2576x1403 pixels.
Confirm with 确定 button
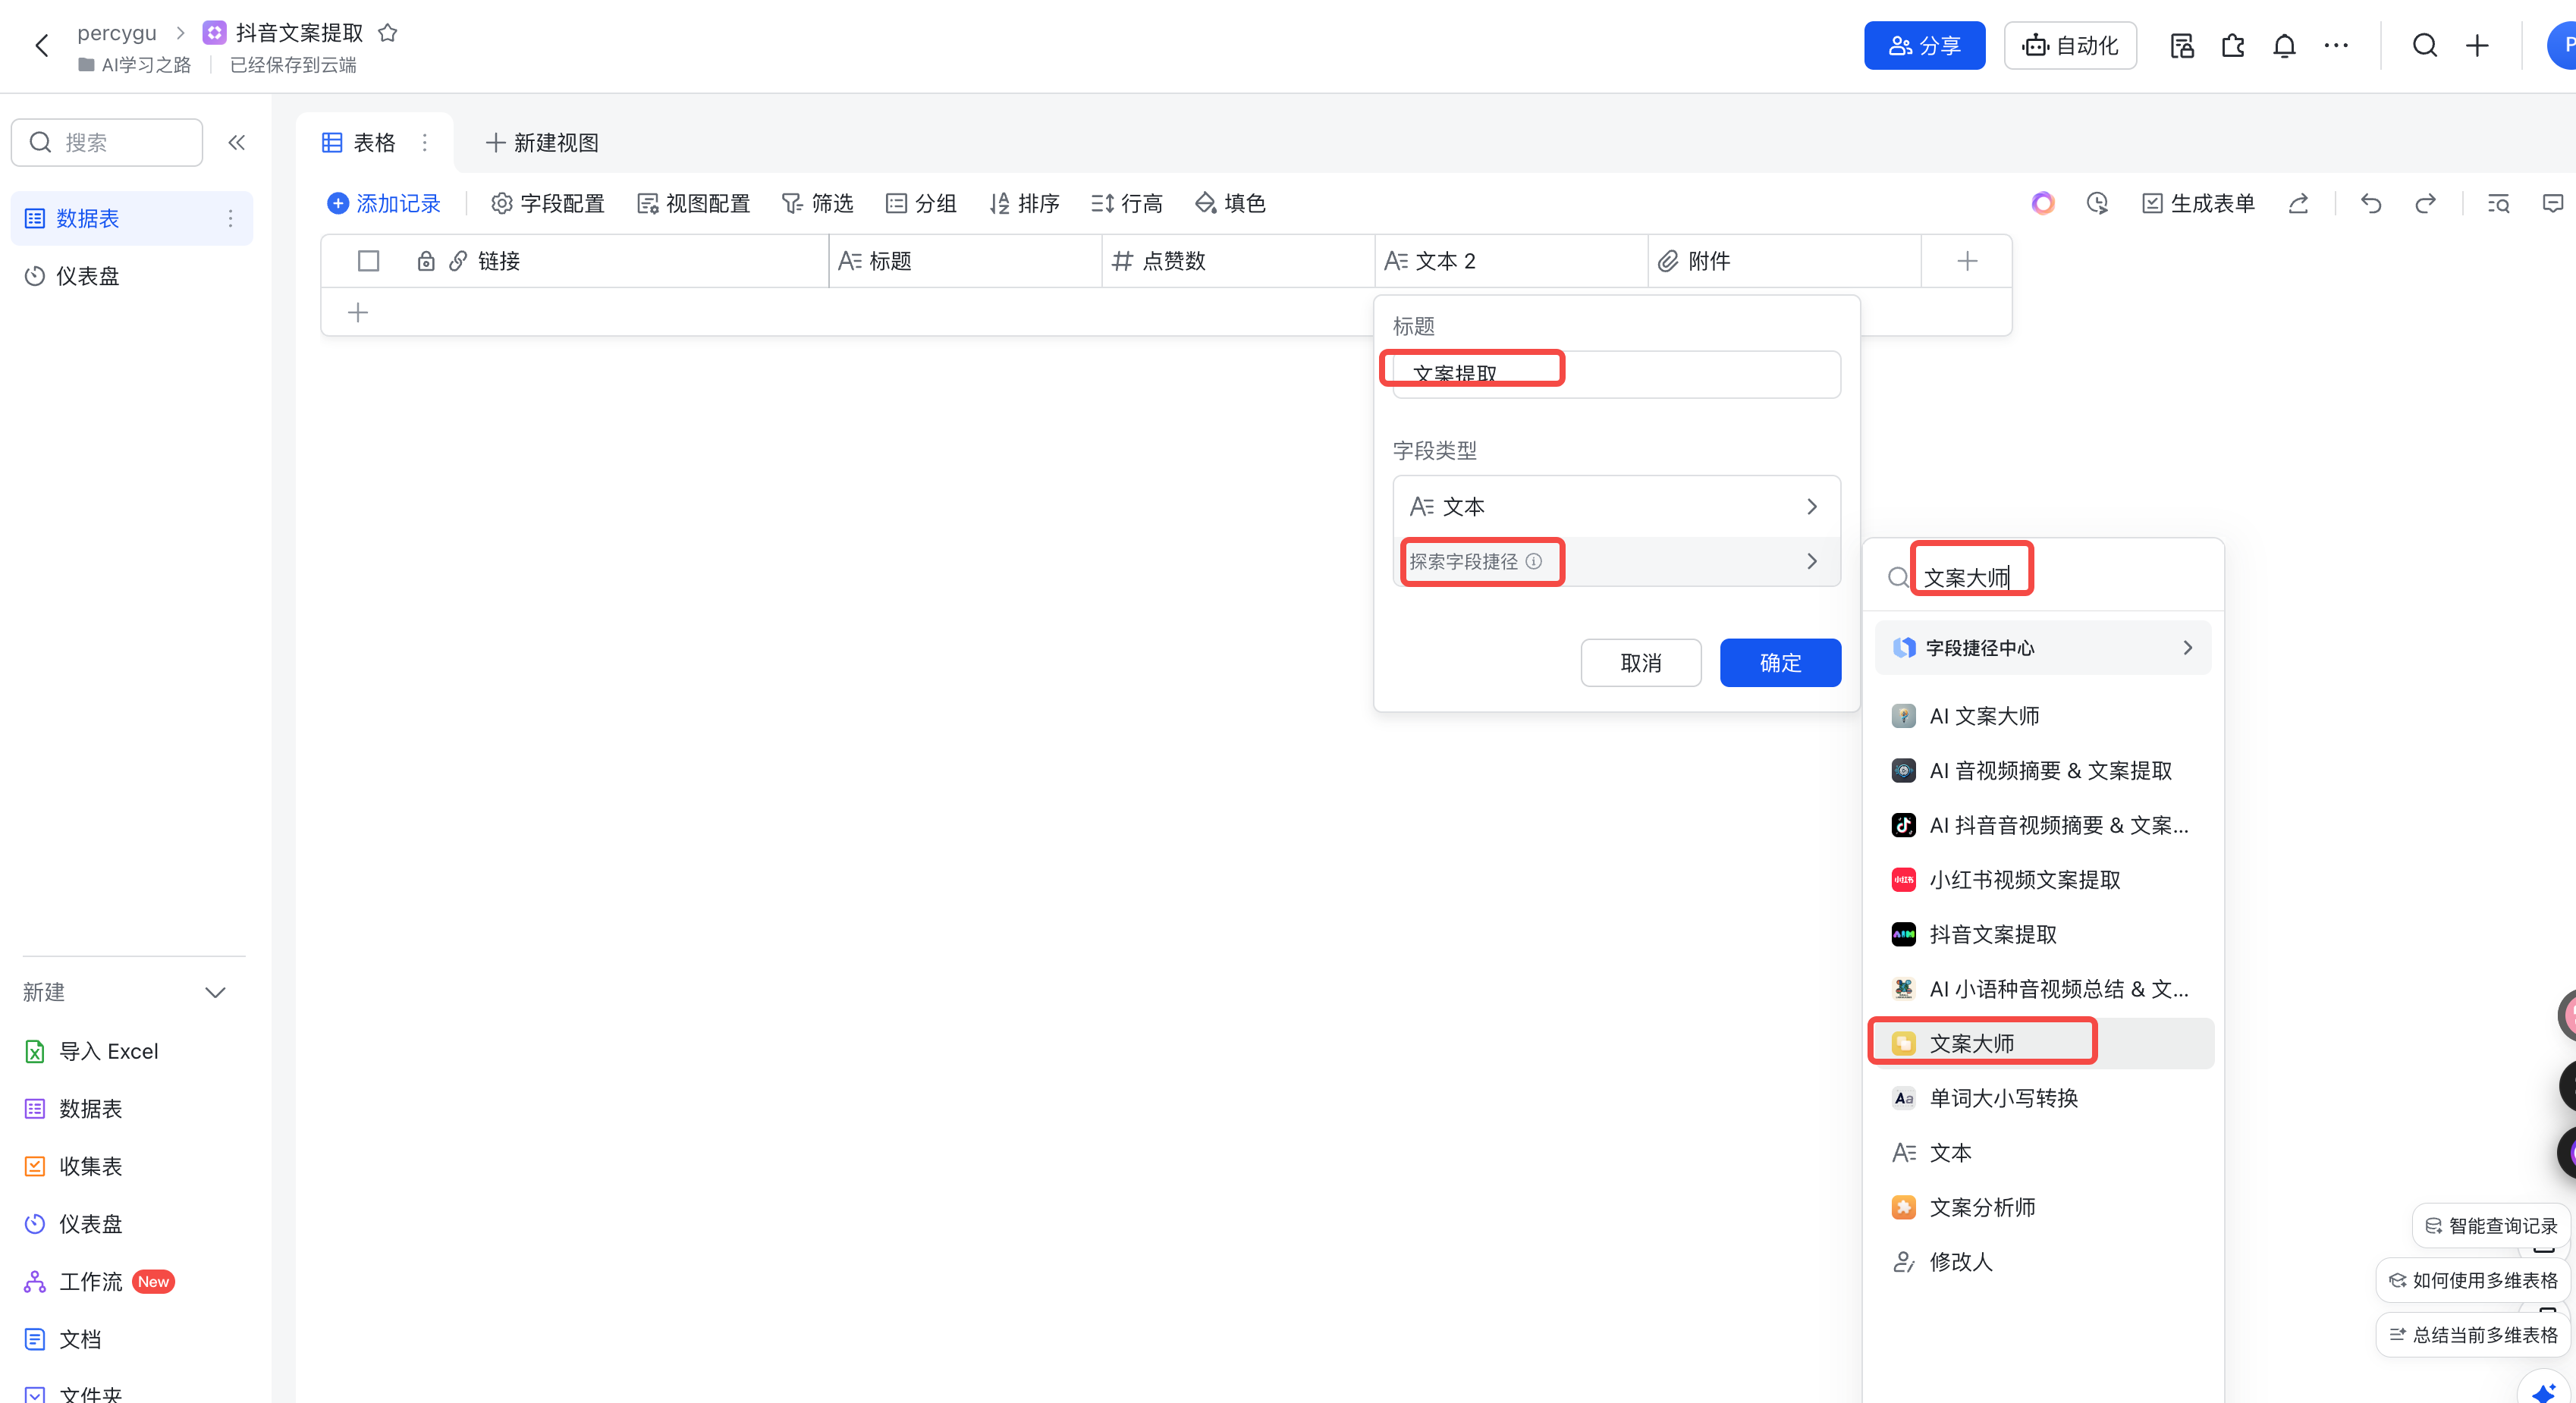[x=1780, y=663]
